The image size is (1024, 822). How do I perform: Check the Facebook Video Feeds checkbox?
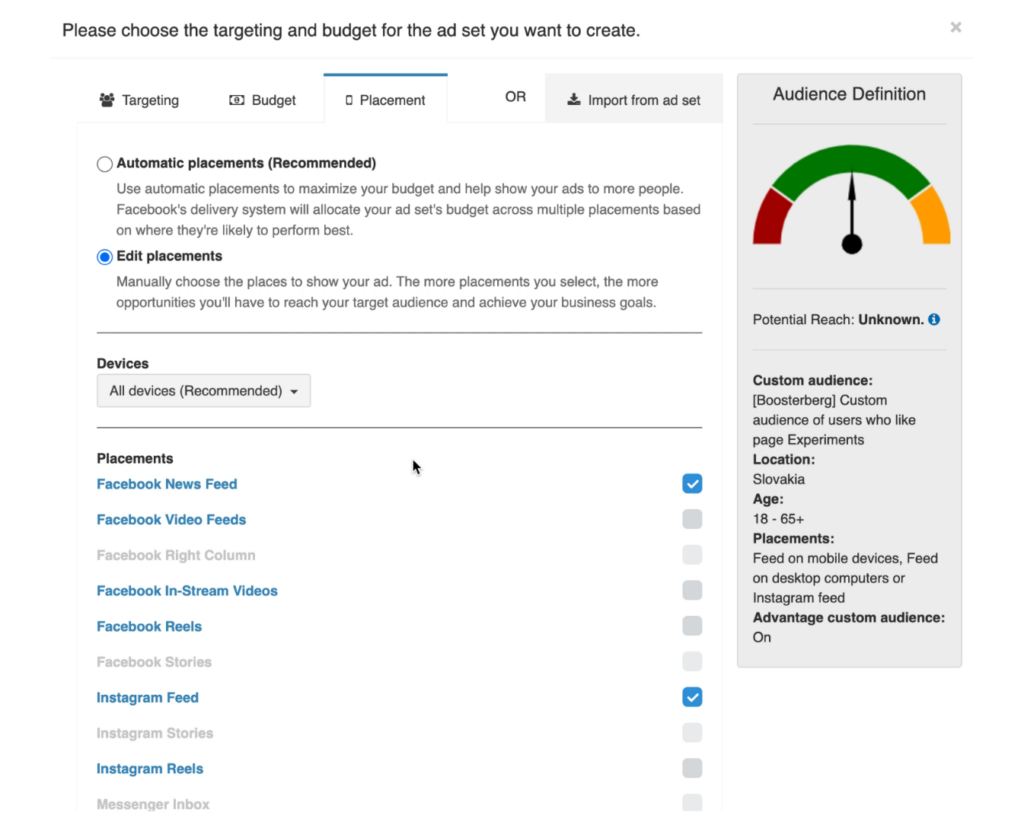pos(692,519)
